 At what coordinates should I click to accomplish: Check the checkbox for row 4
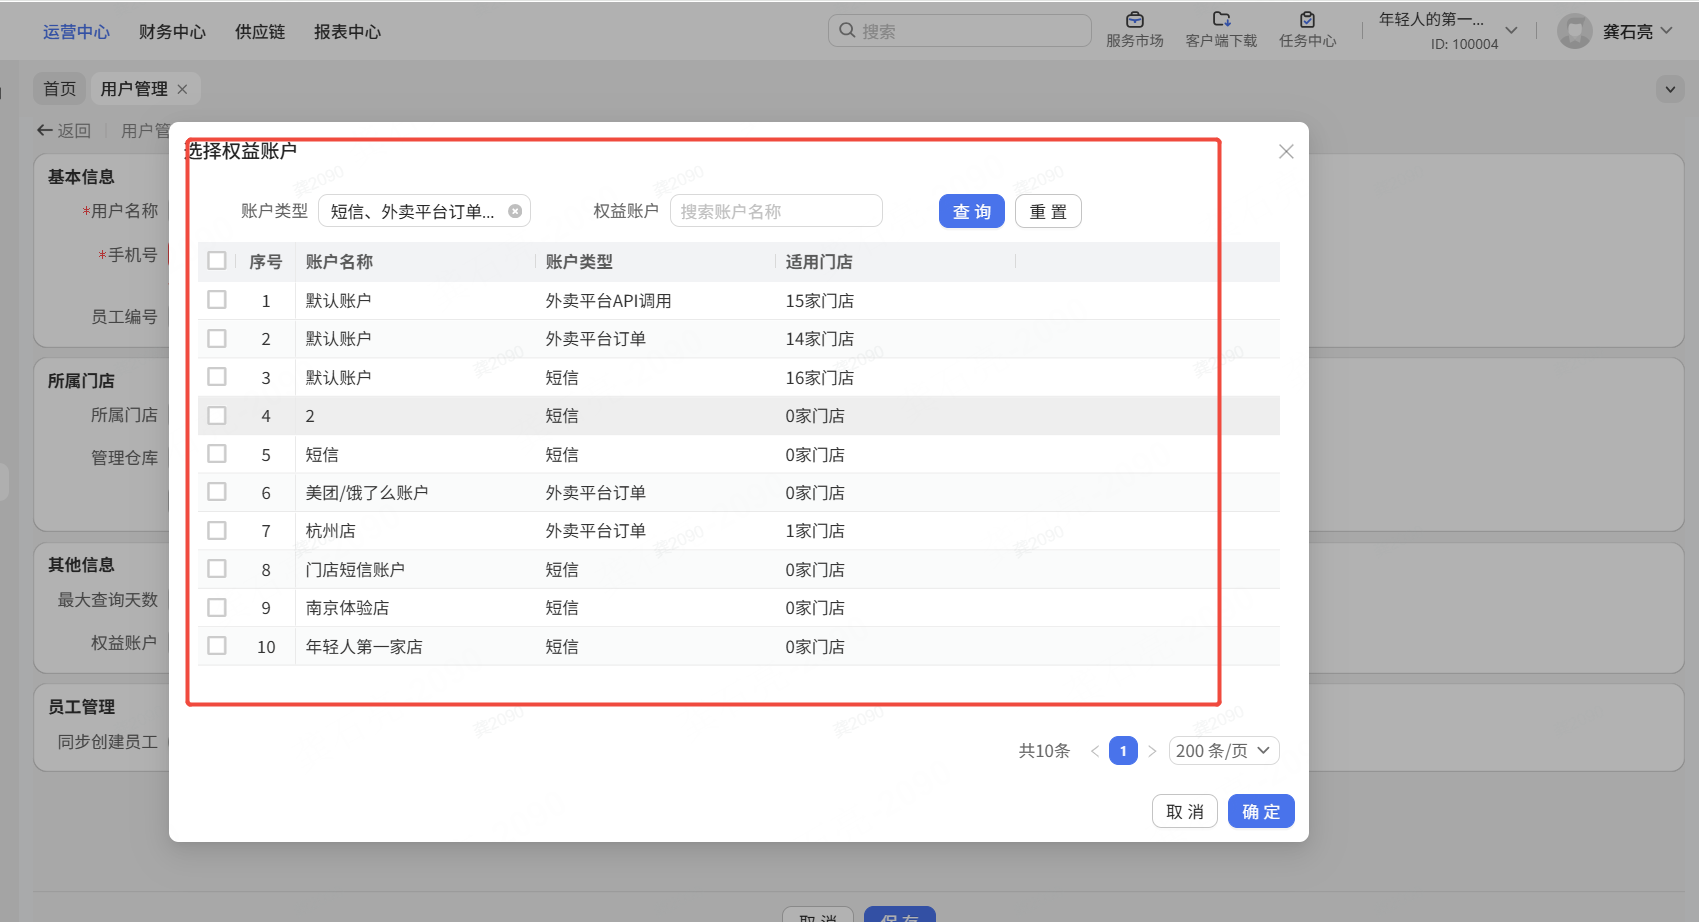coord(217,415)
